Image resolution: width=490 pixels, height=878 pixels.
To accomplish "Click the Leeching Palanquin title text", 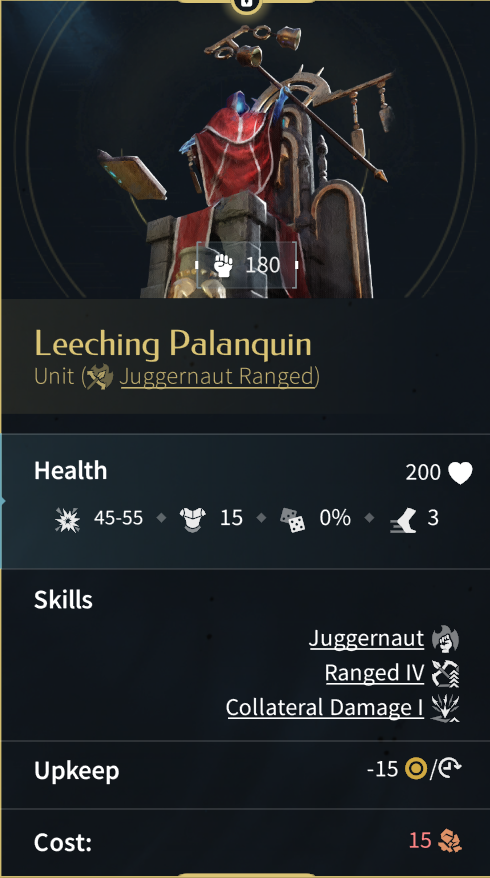I will (x=173, y=343).
